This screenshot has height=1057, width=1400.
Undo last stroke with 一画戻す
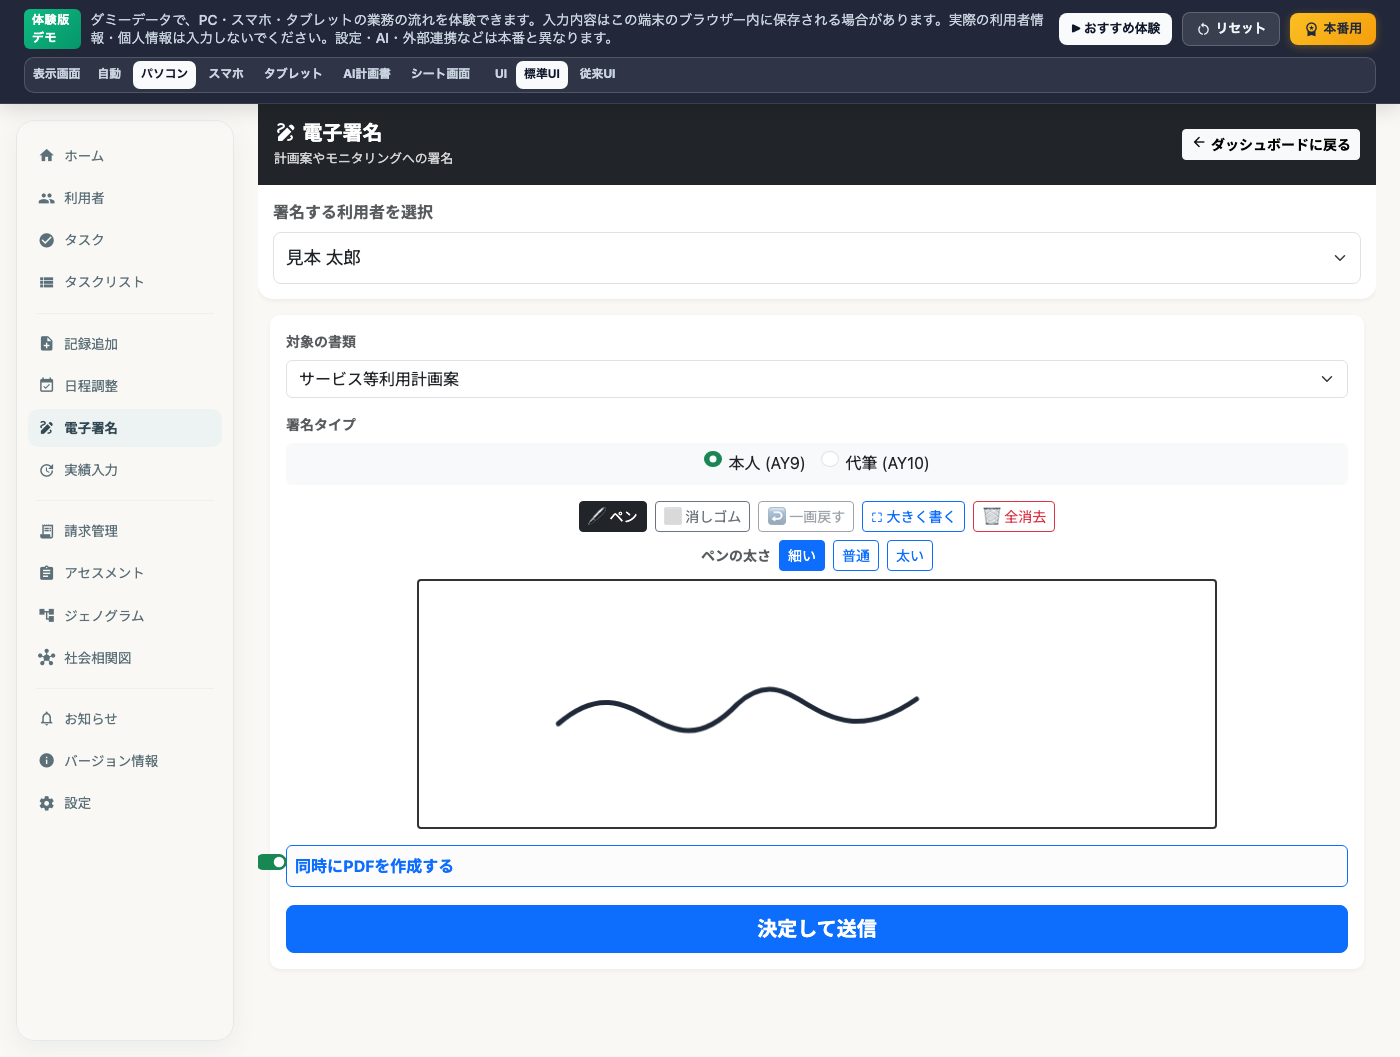click(x=806, y=516)
